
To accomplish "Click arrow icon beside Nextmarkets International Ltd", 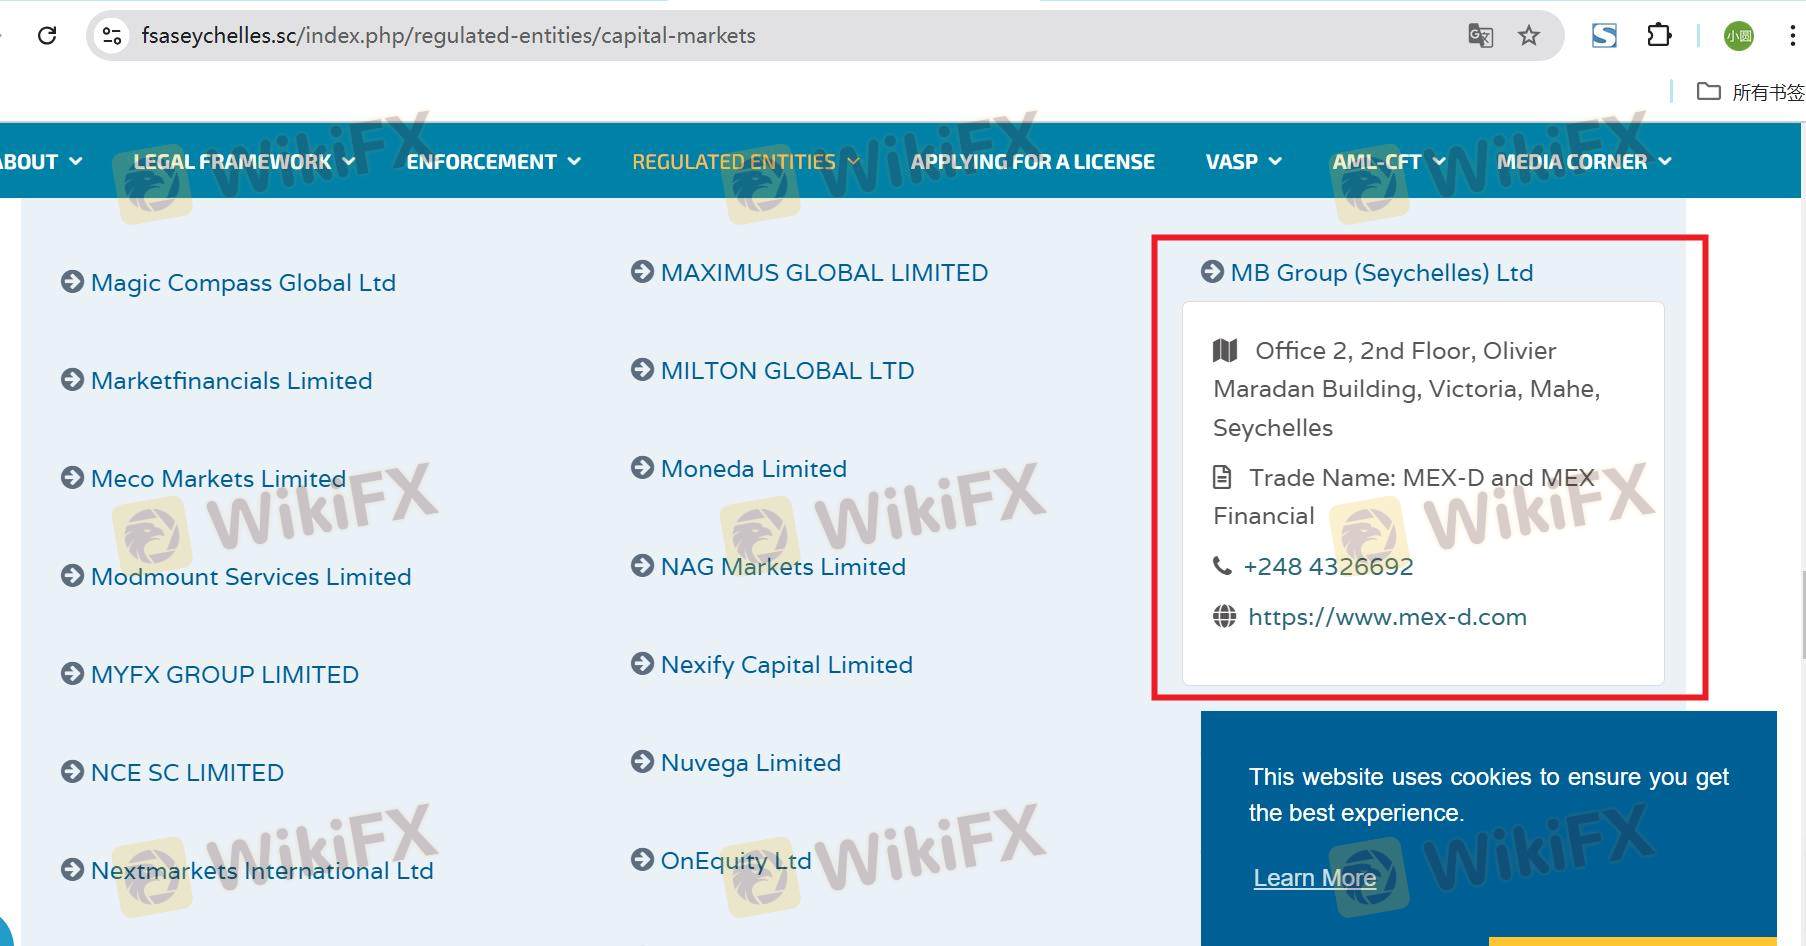I will (x=72, y=870).
